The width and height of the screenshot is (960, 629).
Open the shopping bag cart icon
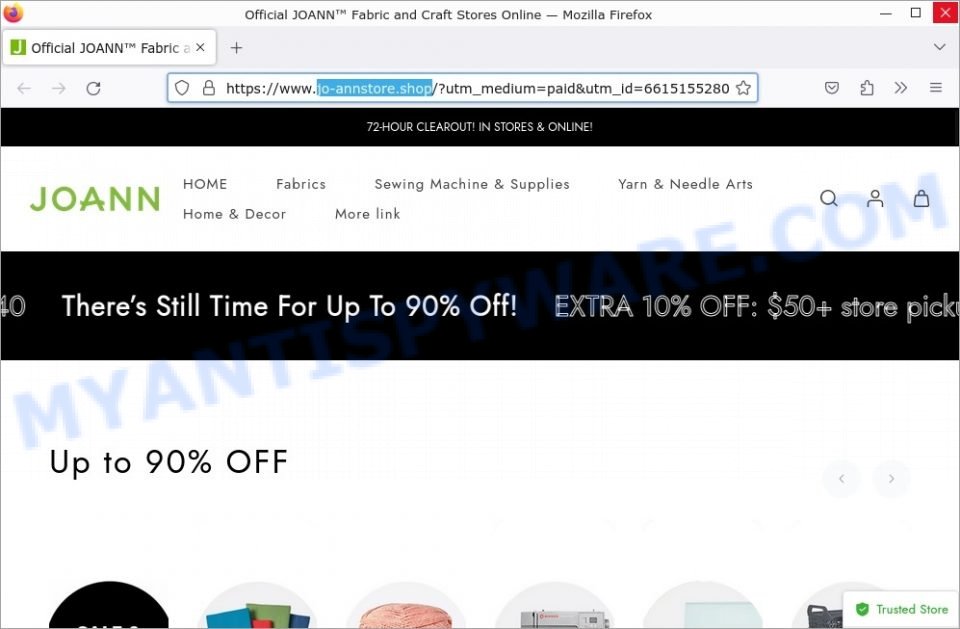tap(921, 198)
